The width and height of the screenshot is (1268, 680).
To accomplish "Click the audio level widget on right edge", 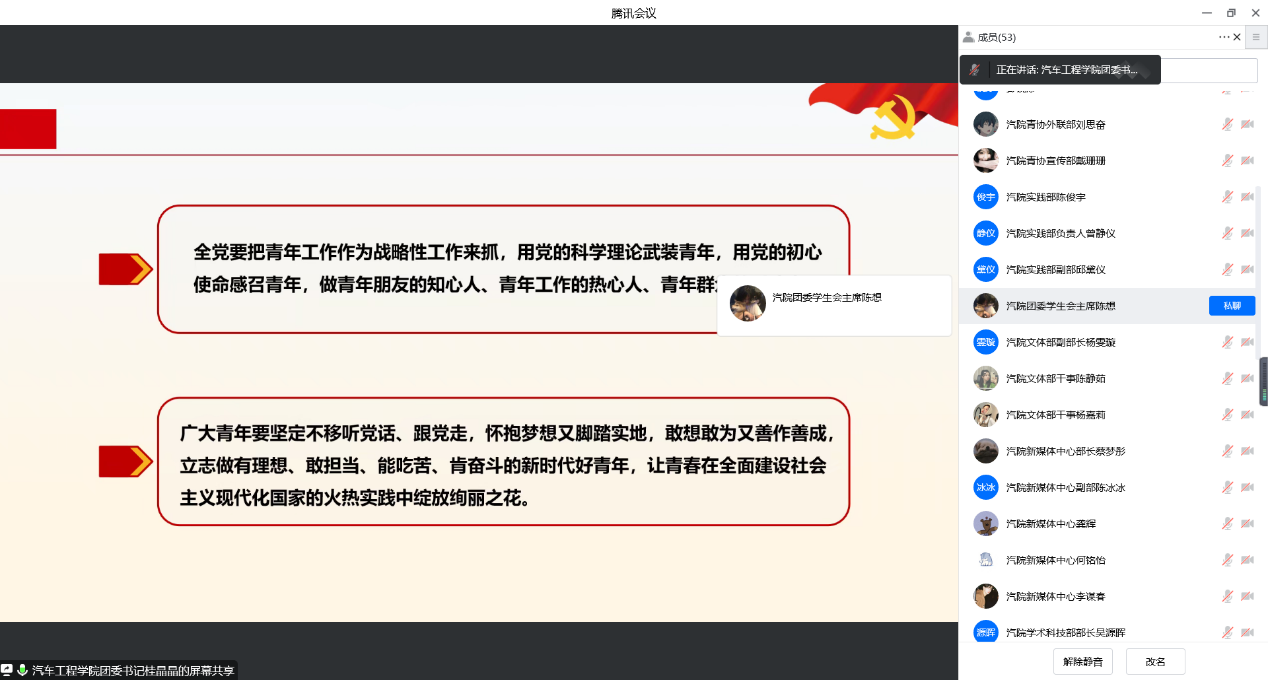I will pyautogui.click(x=1263, y=380).
